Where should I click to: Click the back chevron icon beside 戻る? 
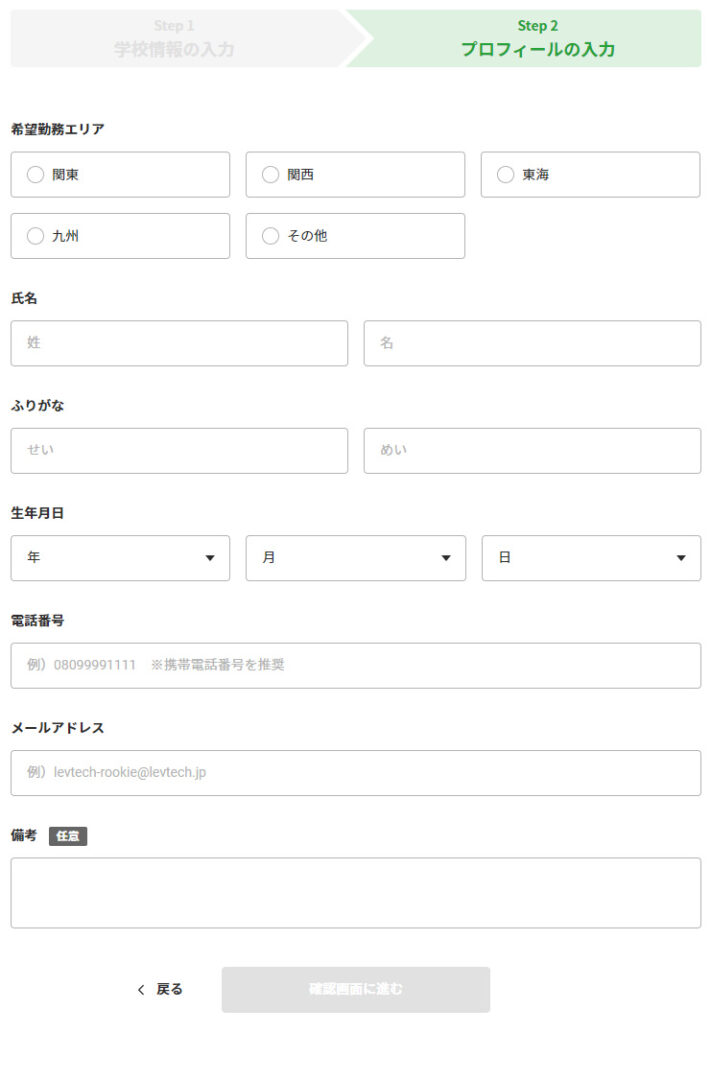[141, 990]
